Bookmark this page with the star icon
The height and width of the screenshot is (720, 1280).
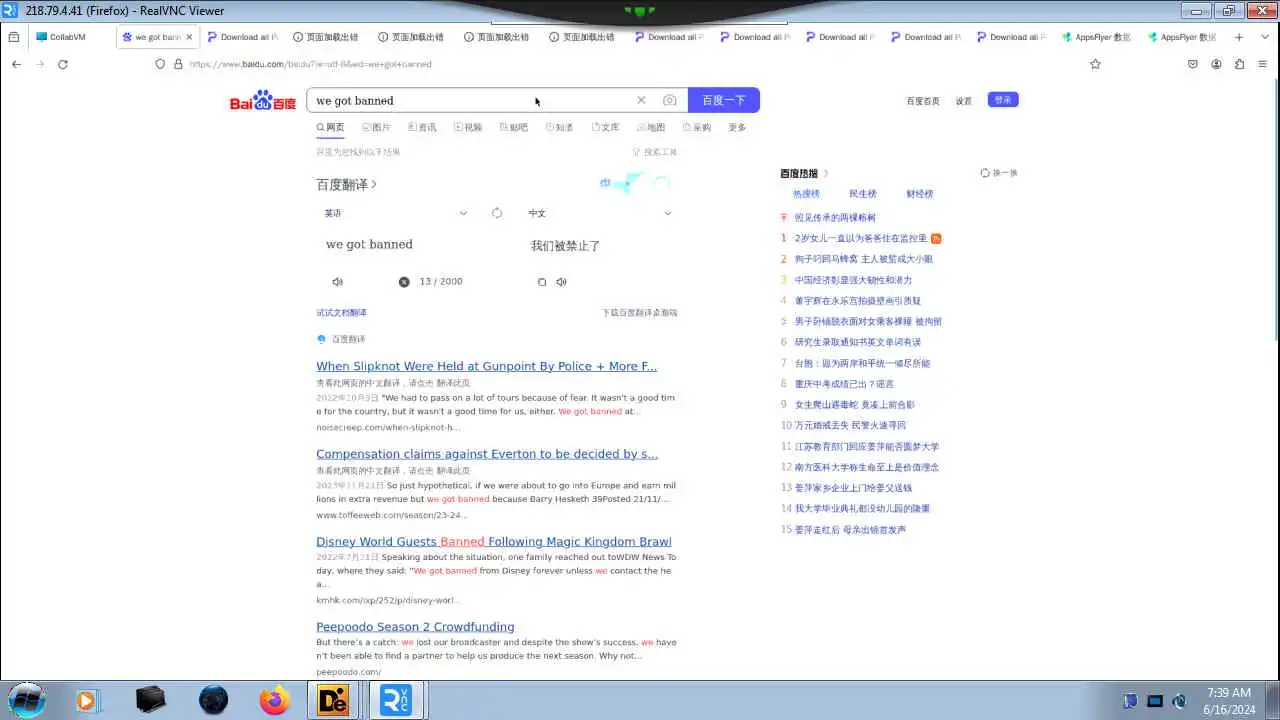pos(1095,64)
